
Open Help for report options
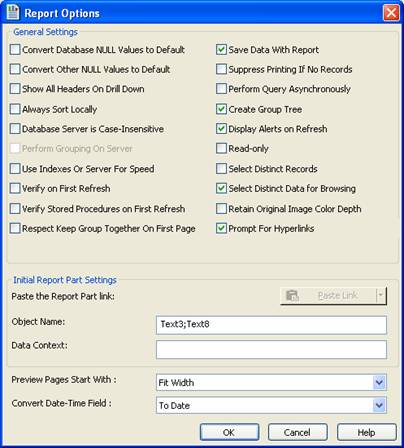click(367, 432)
